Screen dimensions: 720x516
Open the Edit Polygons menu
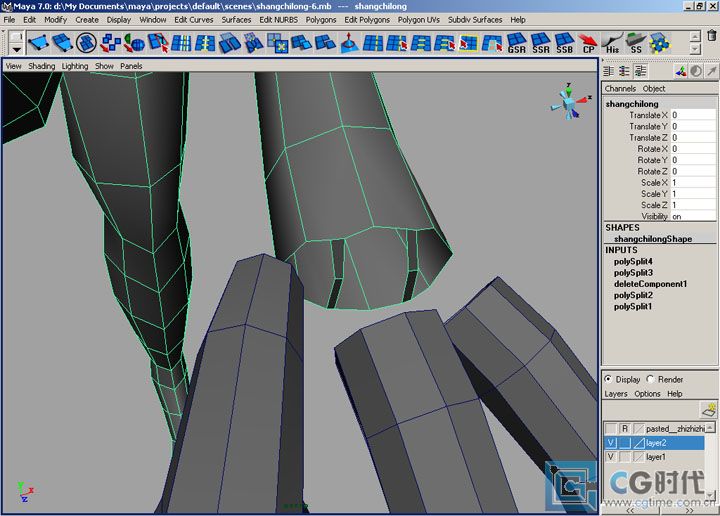click(367, 20)
